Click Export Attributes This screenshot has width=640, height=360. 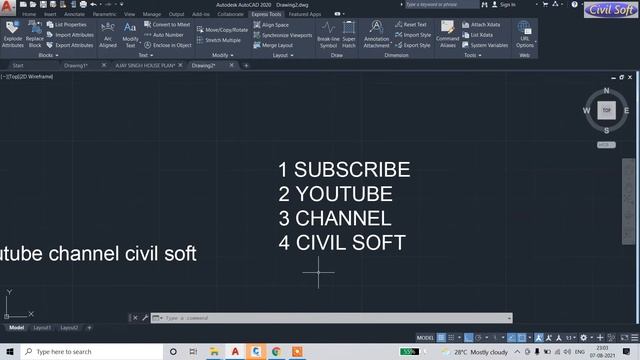(x=70, y=45)
